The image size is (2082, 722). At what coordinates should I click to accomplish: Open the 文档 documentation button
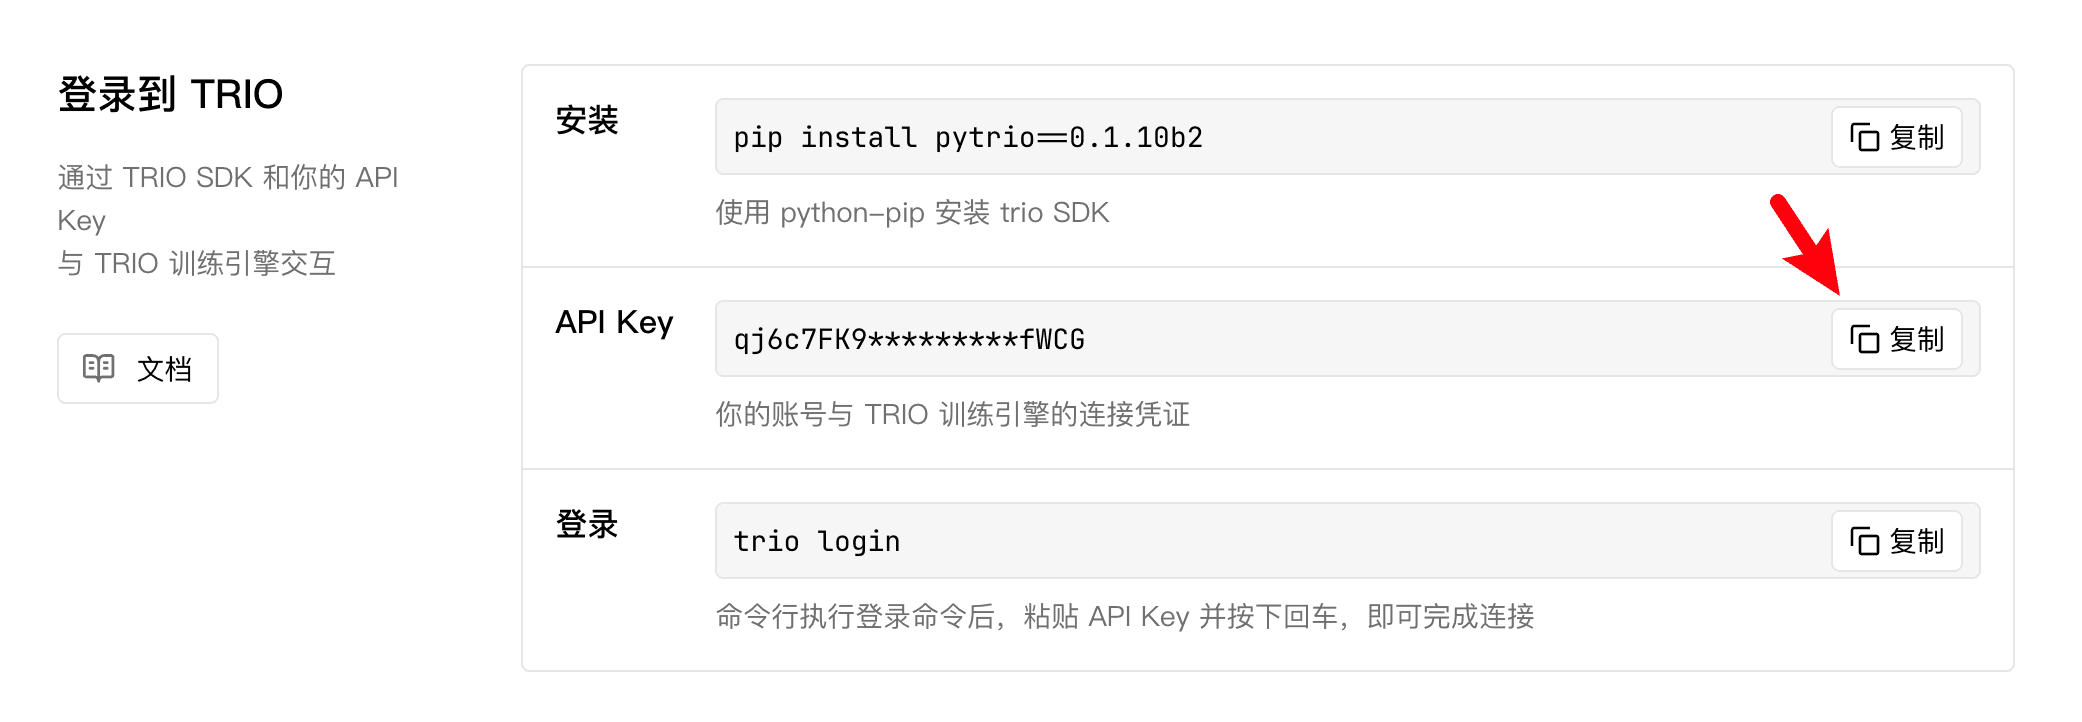point(138,368)
